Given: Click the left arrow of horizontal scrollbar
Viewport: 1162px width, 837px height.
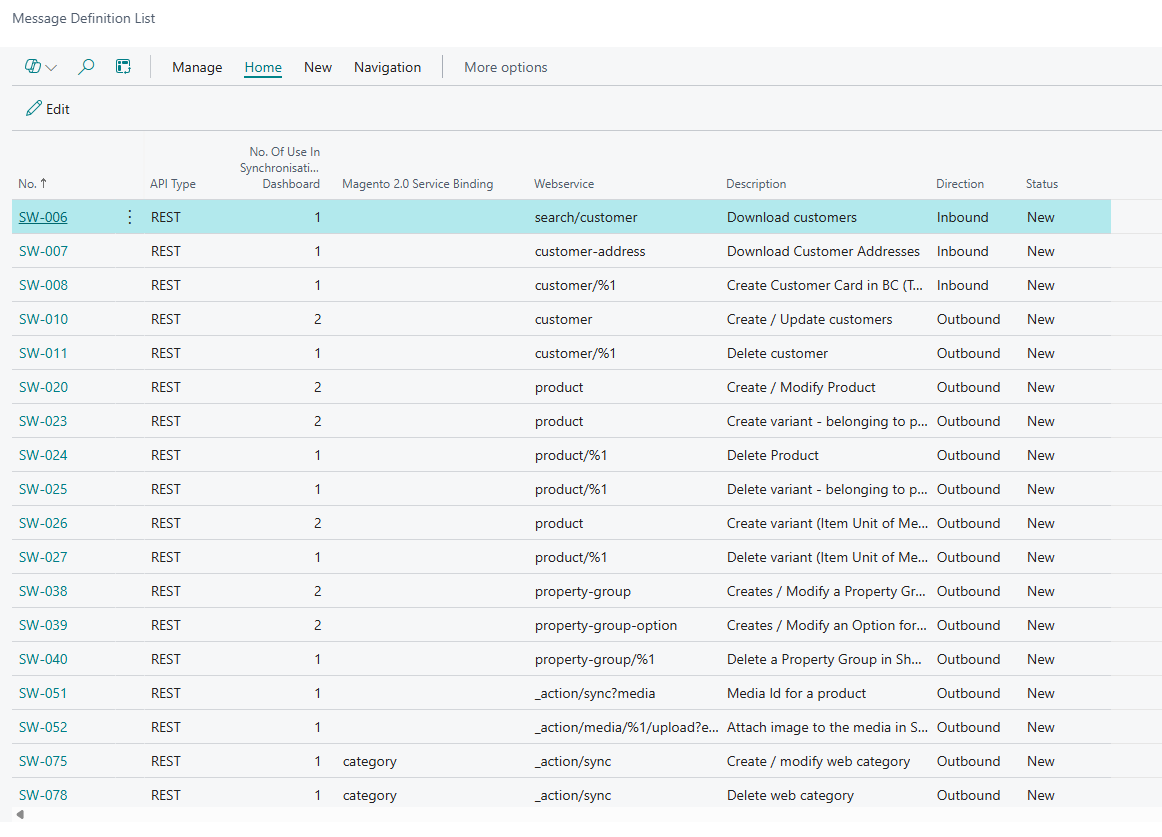Looking at the screenshot, I should coord(20,814).
